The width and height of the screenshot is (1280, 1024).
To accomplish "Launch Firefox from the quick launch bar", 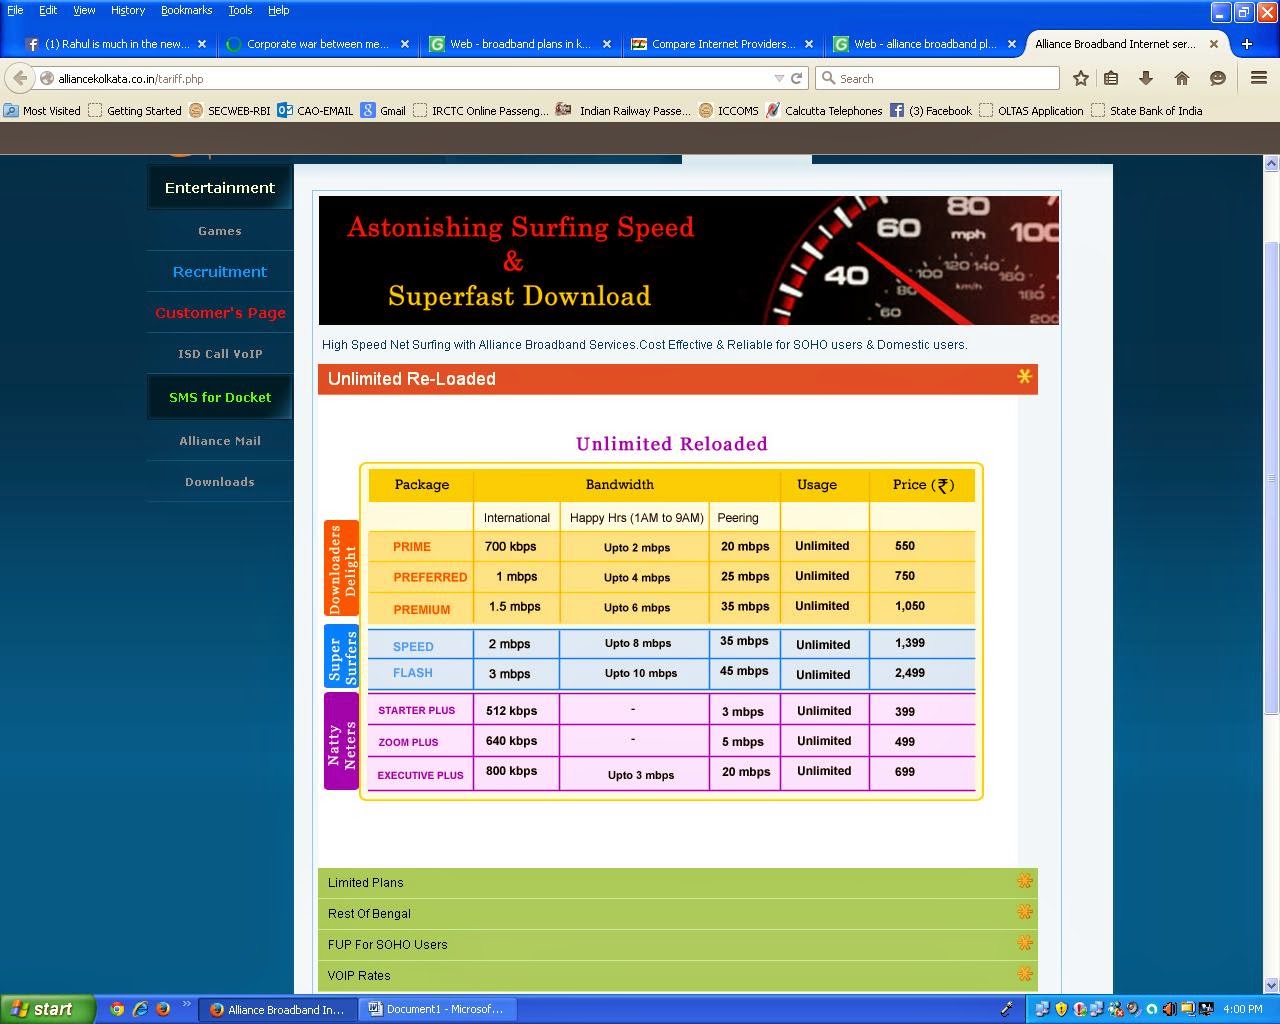I will tap(163, 1009).
